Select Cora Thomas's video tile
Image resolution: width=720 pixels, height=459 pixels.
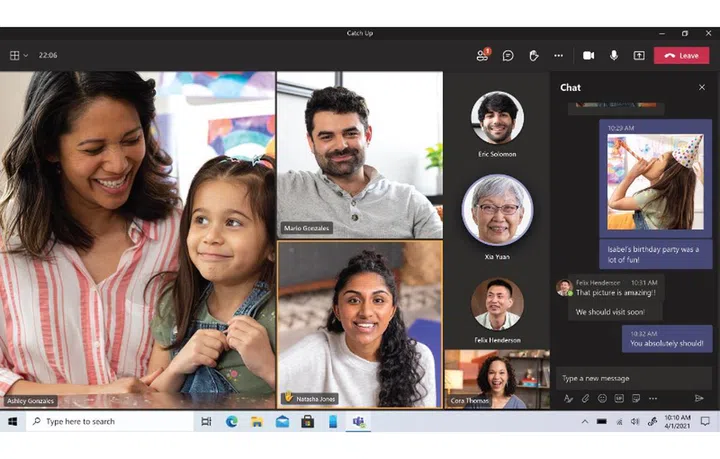tap(497, 379)
